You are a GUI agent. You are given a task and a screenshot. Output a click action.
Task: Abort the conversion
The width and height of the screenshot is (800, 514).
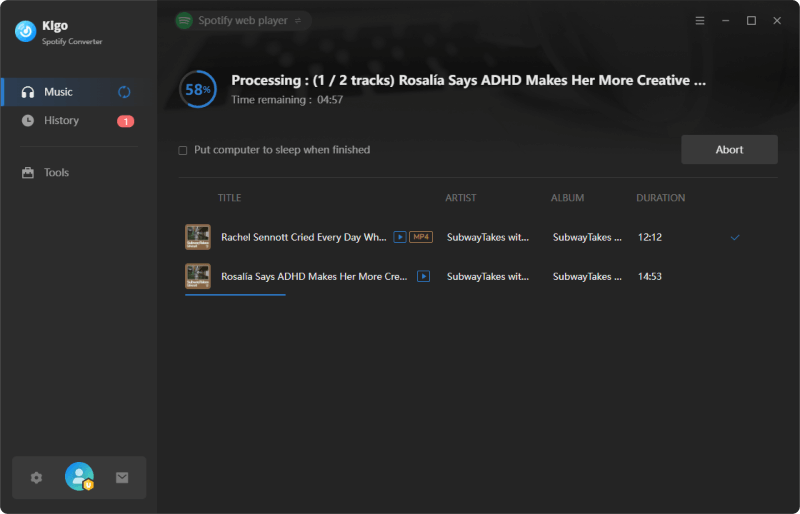[x=729, y=150]
